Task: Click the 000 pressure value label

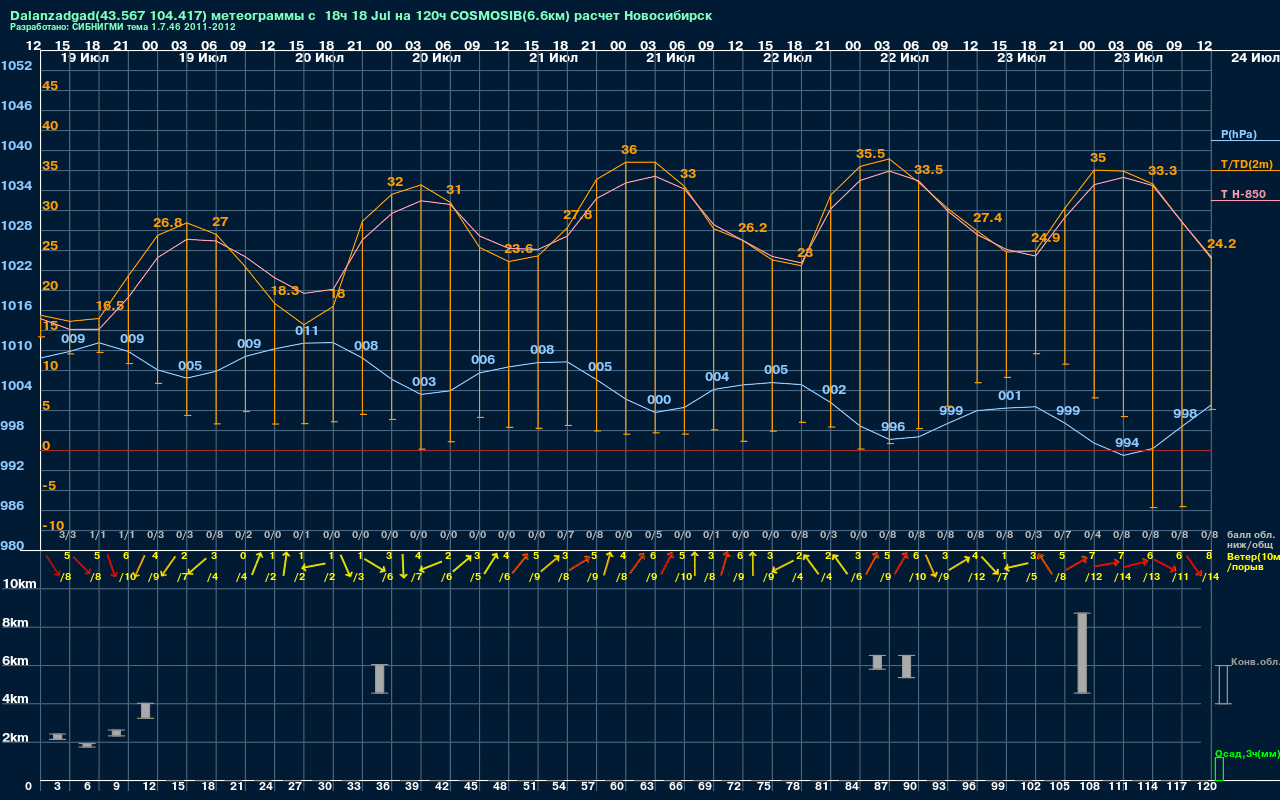Action: click(x=659, y=400)
